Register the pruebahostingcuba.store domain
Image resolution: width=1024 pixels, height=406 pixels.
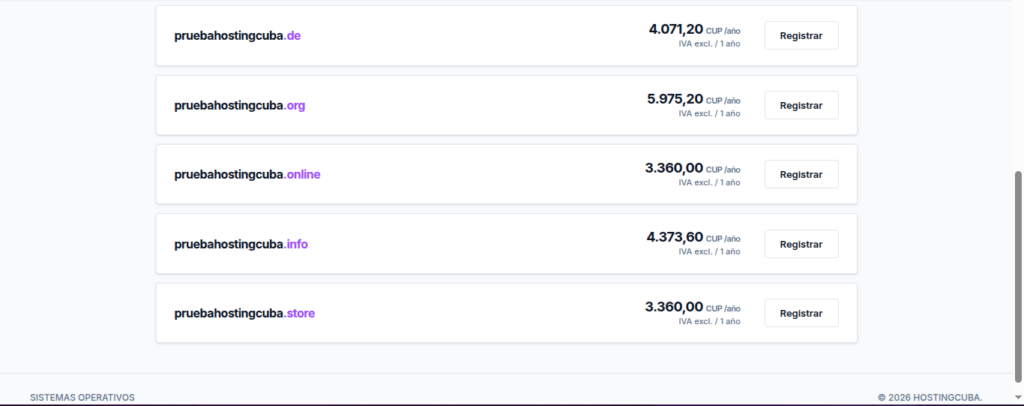[801, 313]
